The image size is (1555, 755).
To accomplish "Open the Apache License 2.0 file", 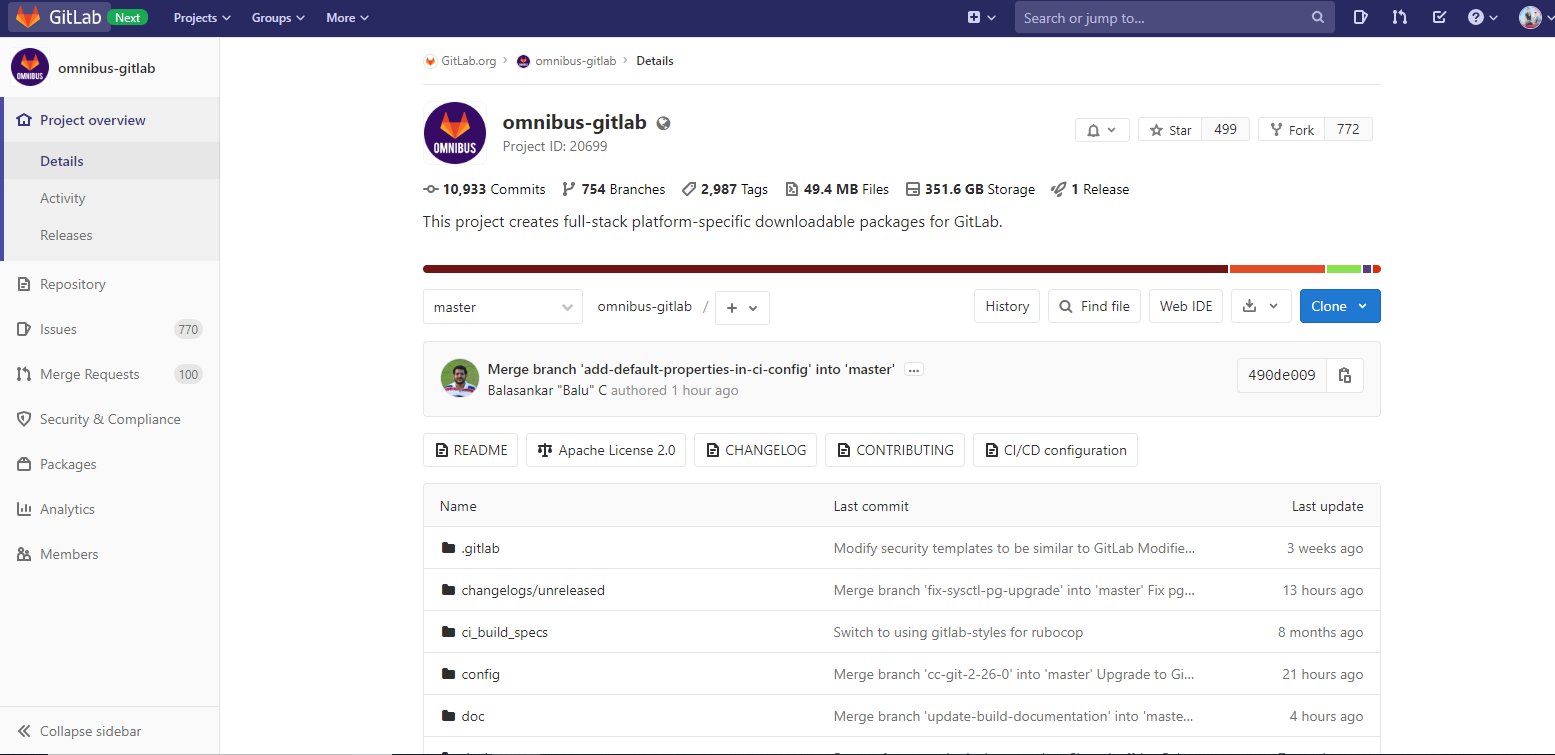I will (606, 450).
